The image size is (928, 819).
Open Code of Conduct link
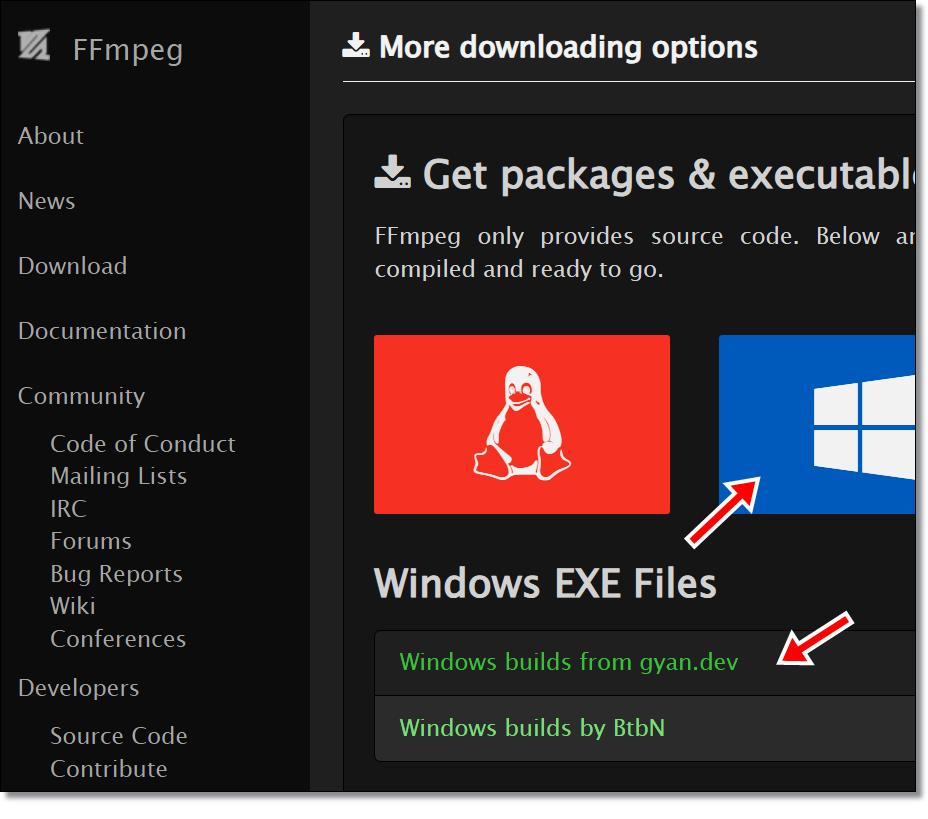(x=143, y=444)
